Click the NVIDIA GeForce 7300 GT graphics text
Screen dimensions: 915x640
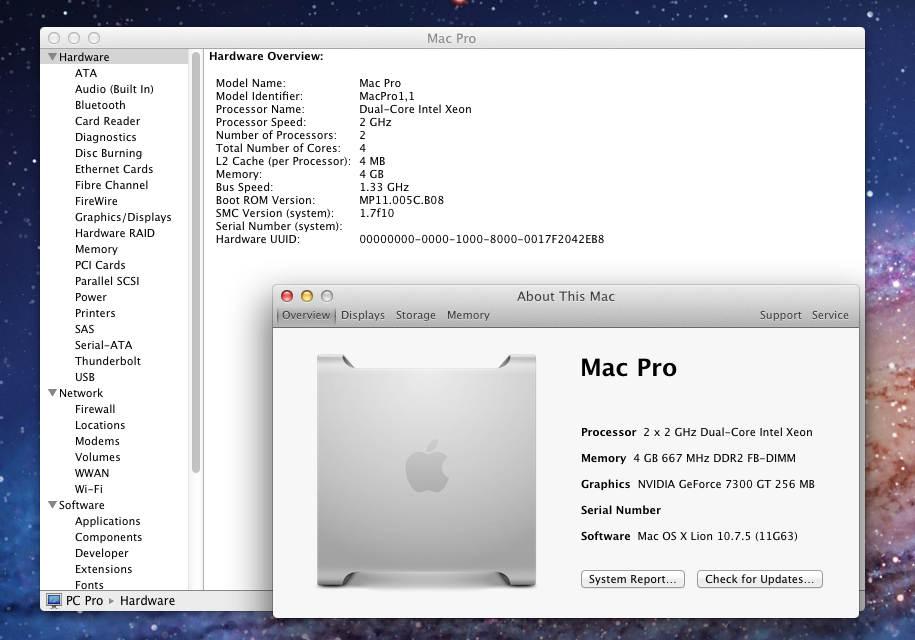tap(726, 484)
